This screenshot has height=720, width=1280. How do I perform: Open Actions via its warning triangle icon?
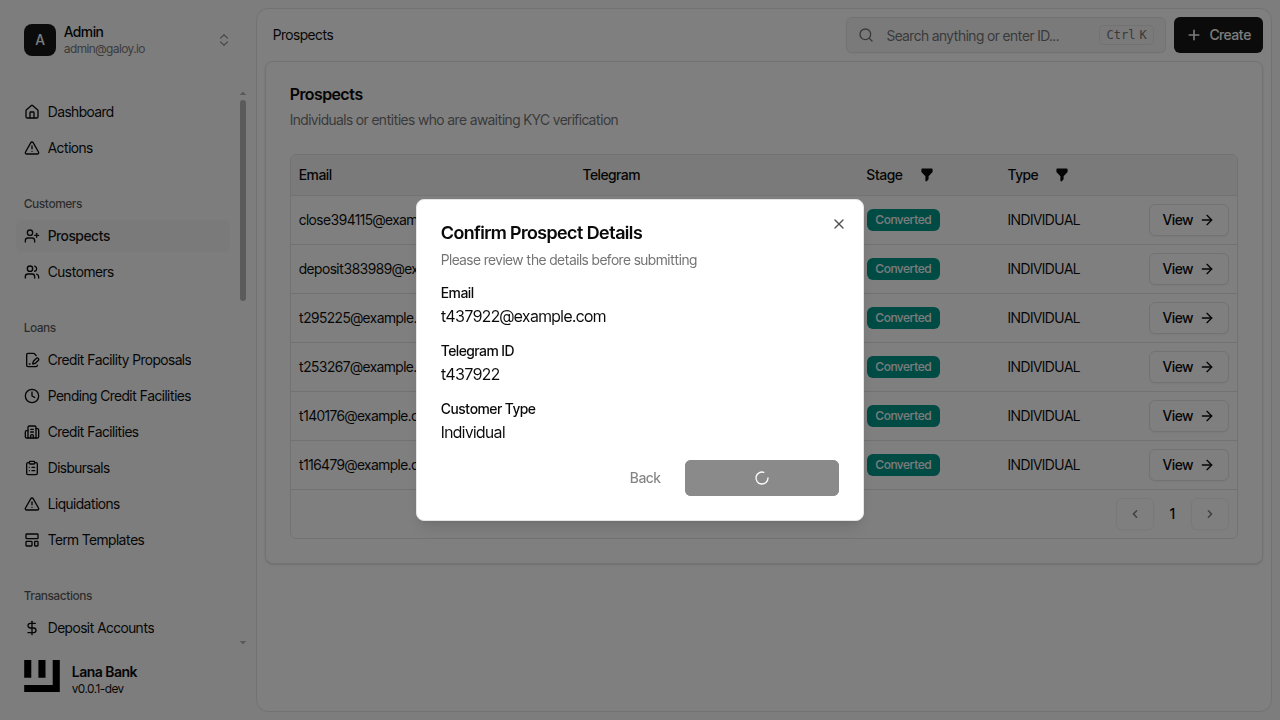(x=33, y=148)
